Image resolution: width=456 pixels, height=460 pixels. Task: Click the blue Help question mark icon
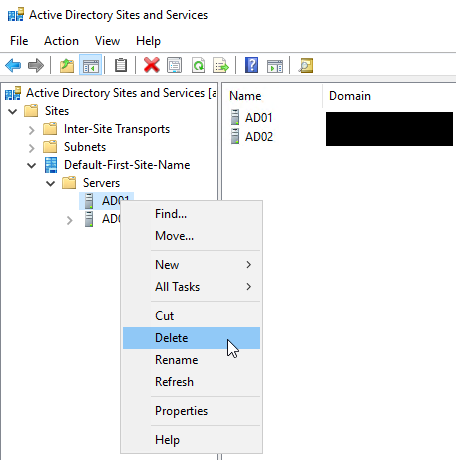pyautogui.click(x=251, y=65)
